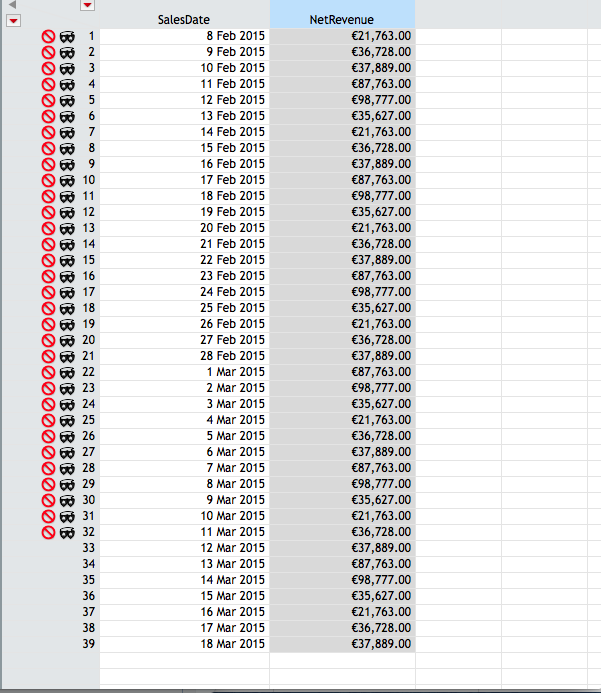The width and height of the screenshot is (601, 693).
Task: Click the 8 Feb 2015 date cell
Action: [184, 36]
